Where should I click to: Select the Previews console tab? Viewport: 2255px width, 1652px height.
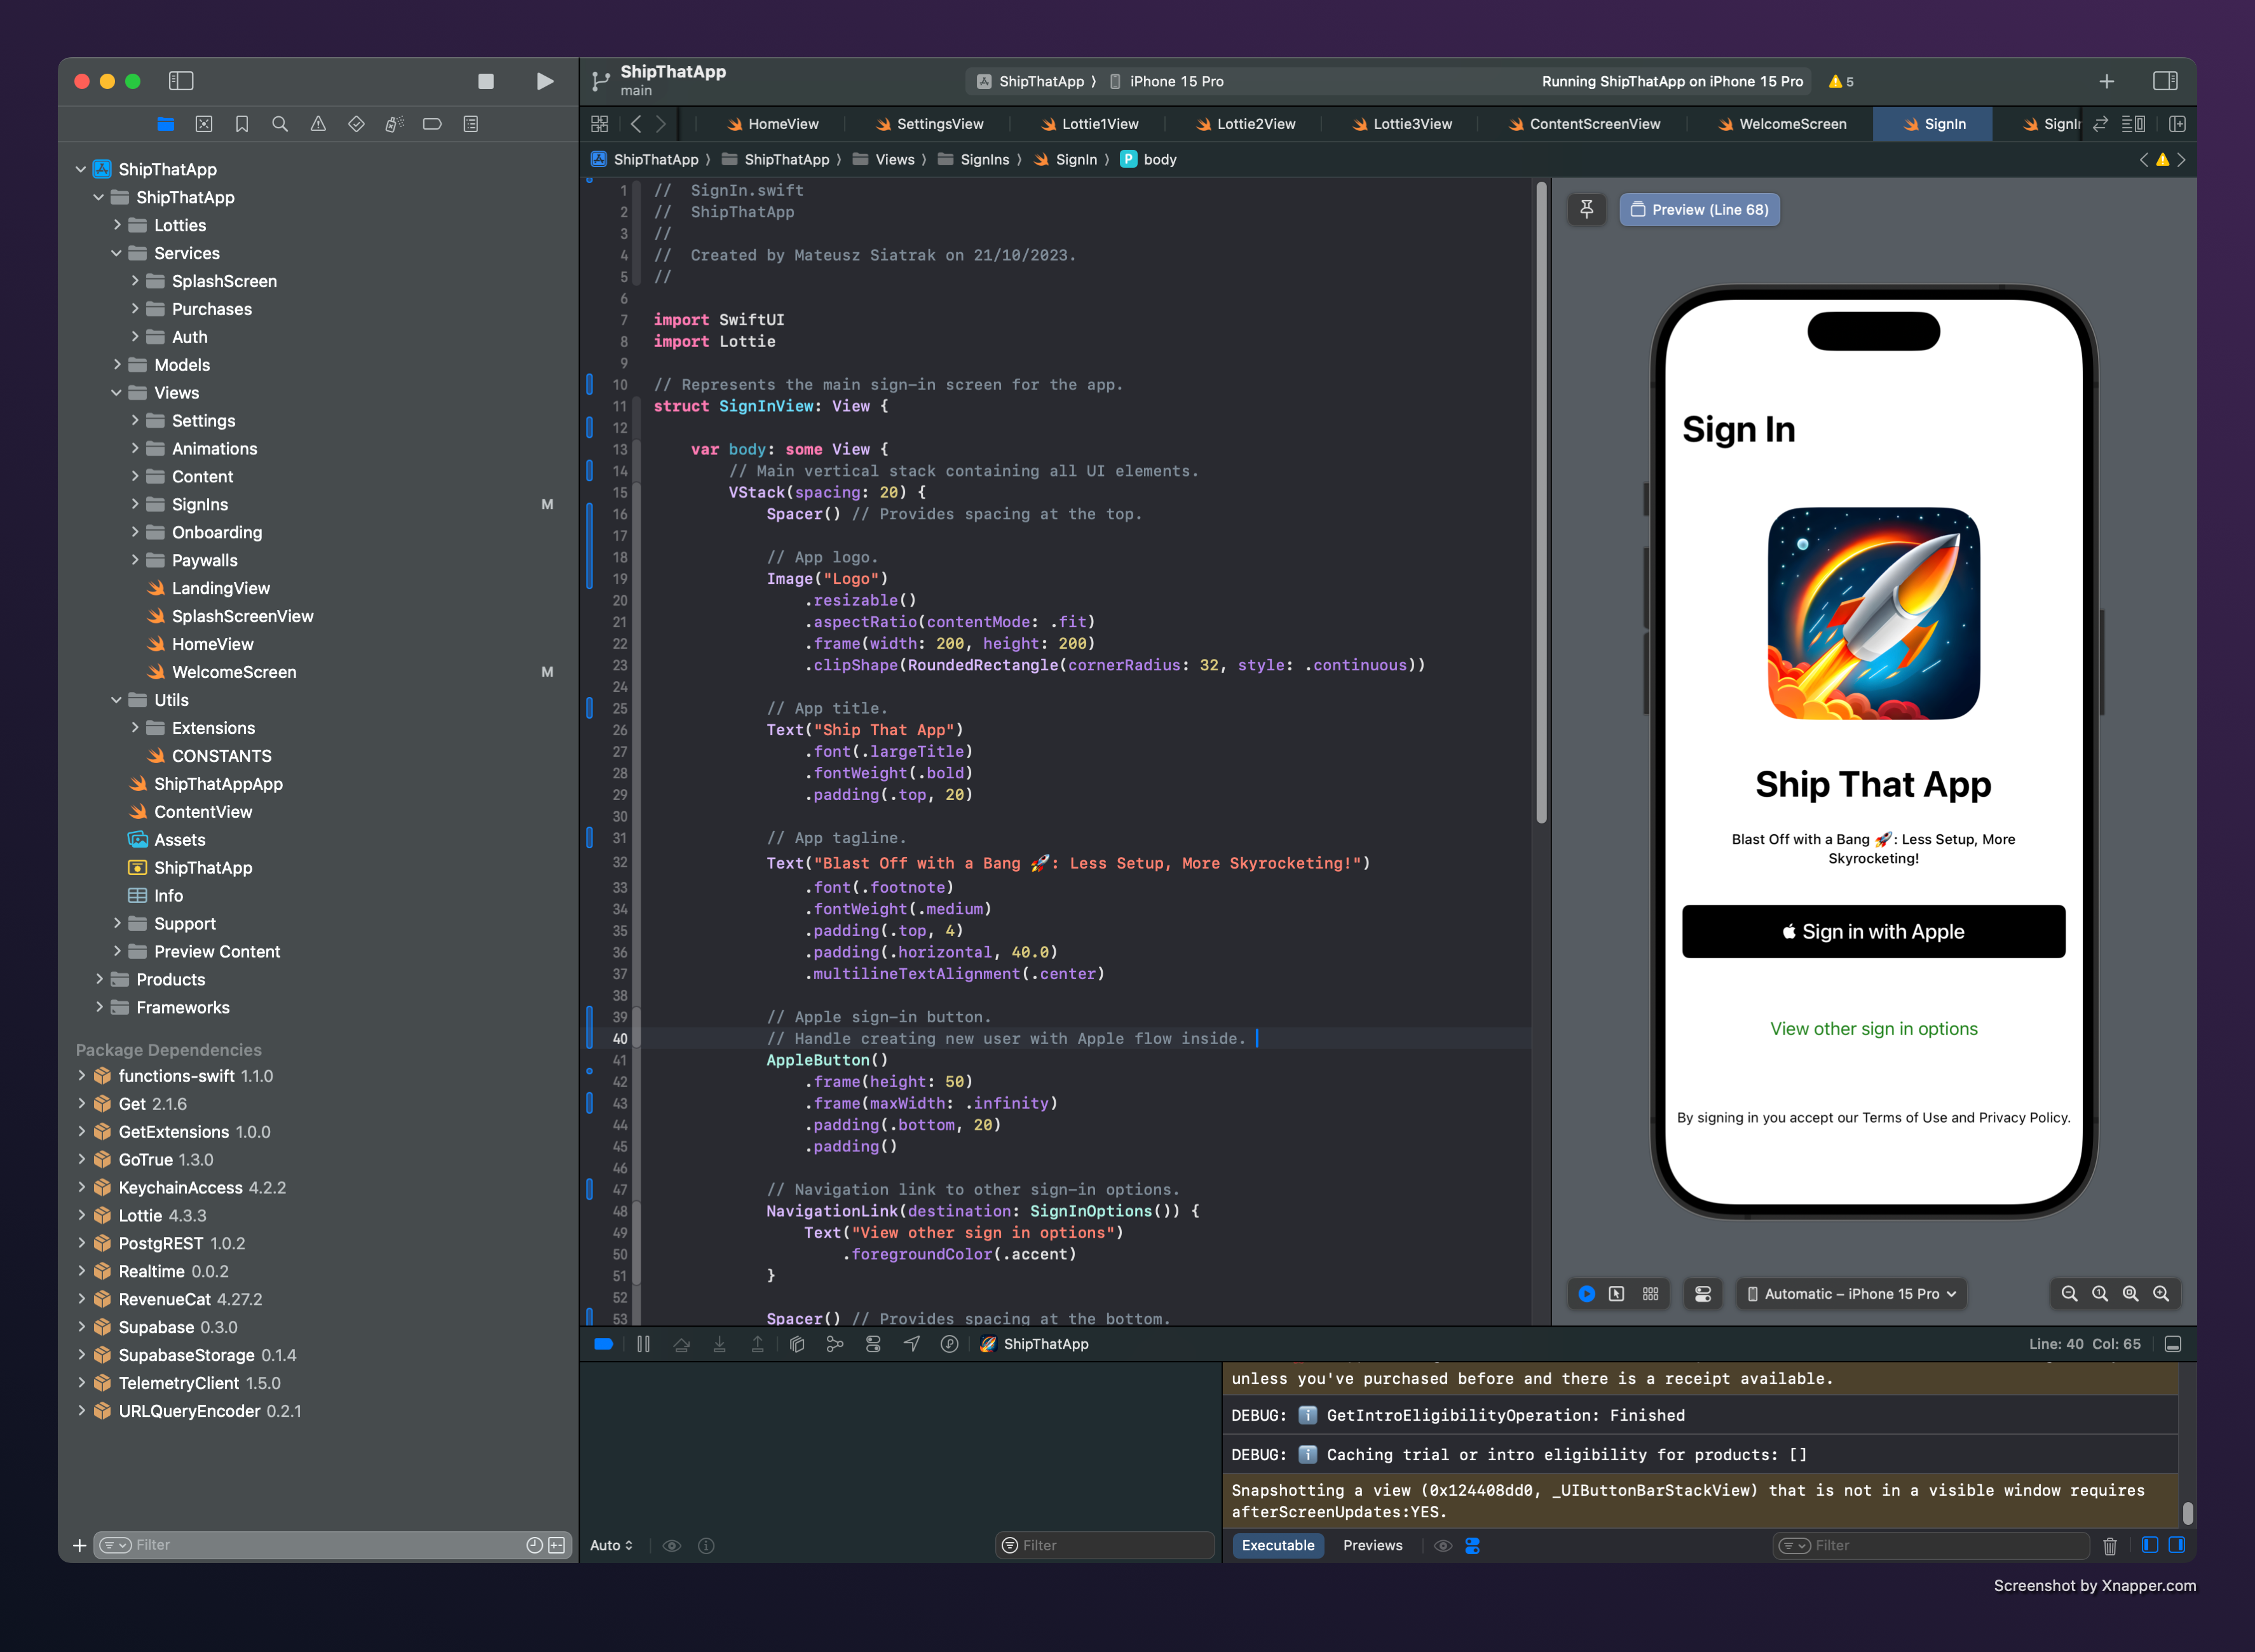pyautogui.click(x=1372, y=1546)
